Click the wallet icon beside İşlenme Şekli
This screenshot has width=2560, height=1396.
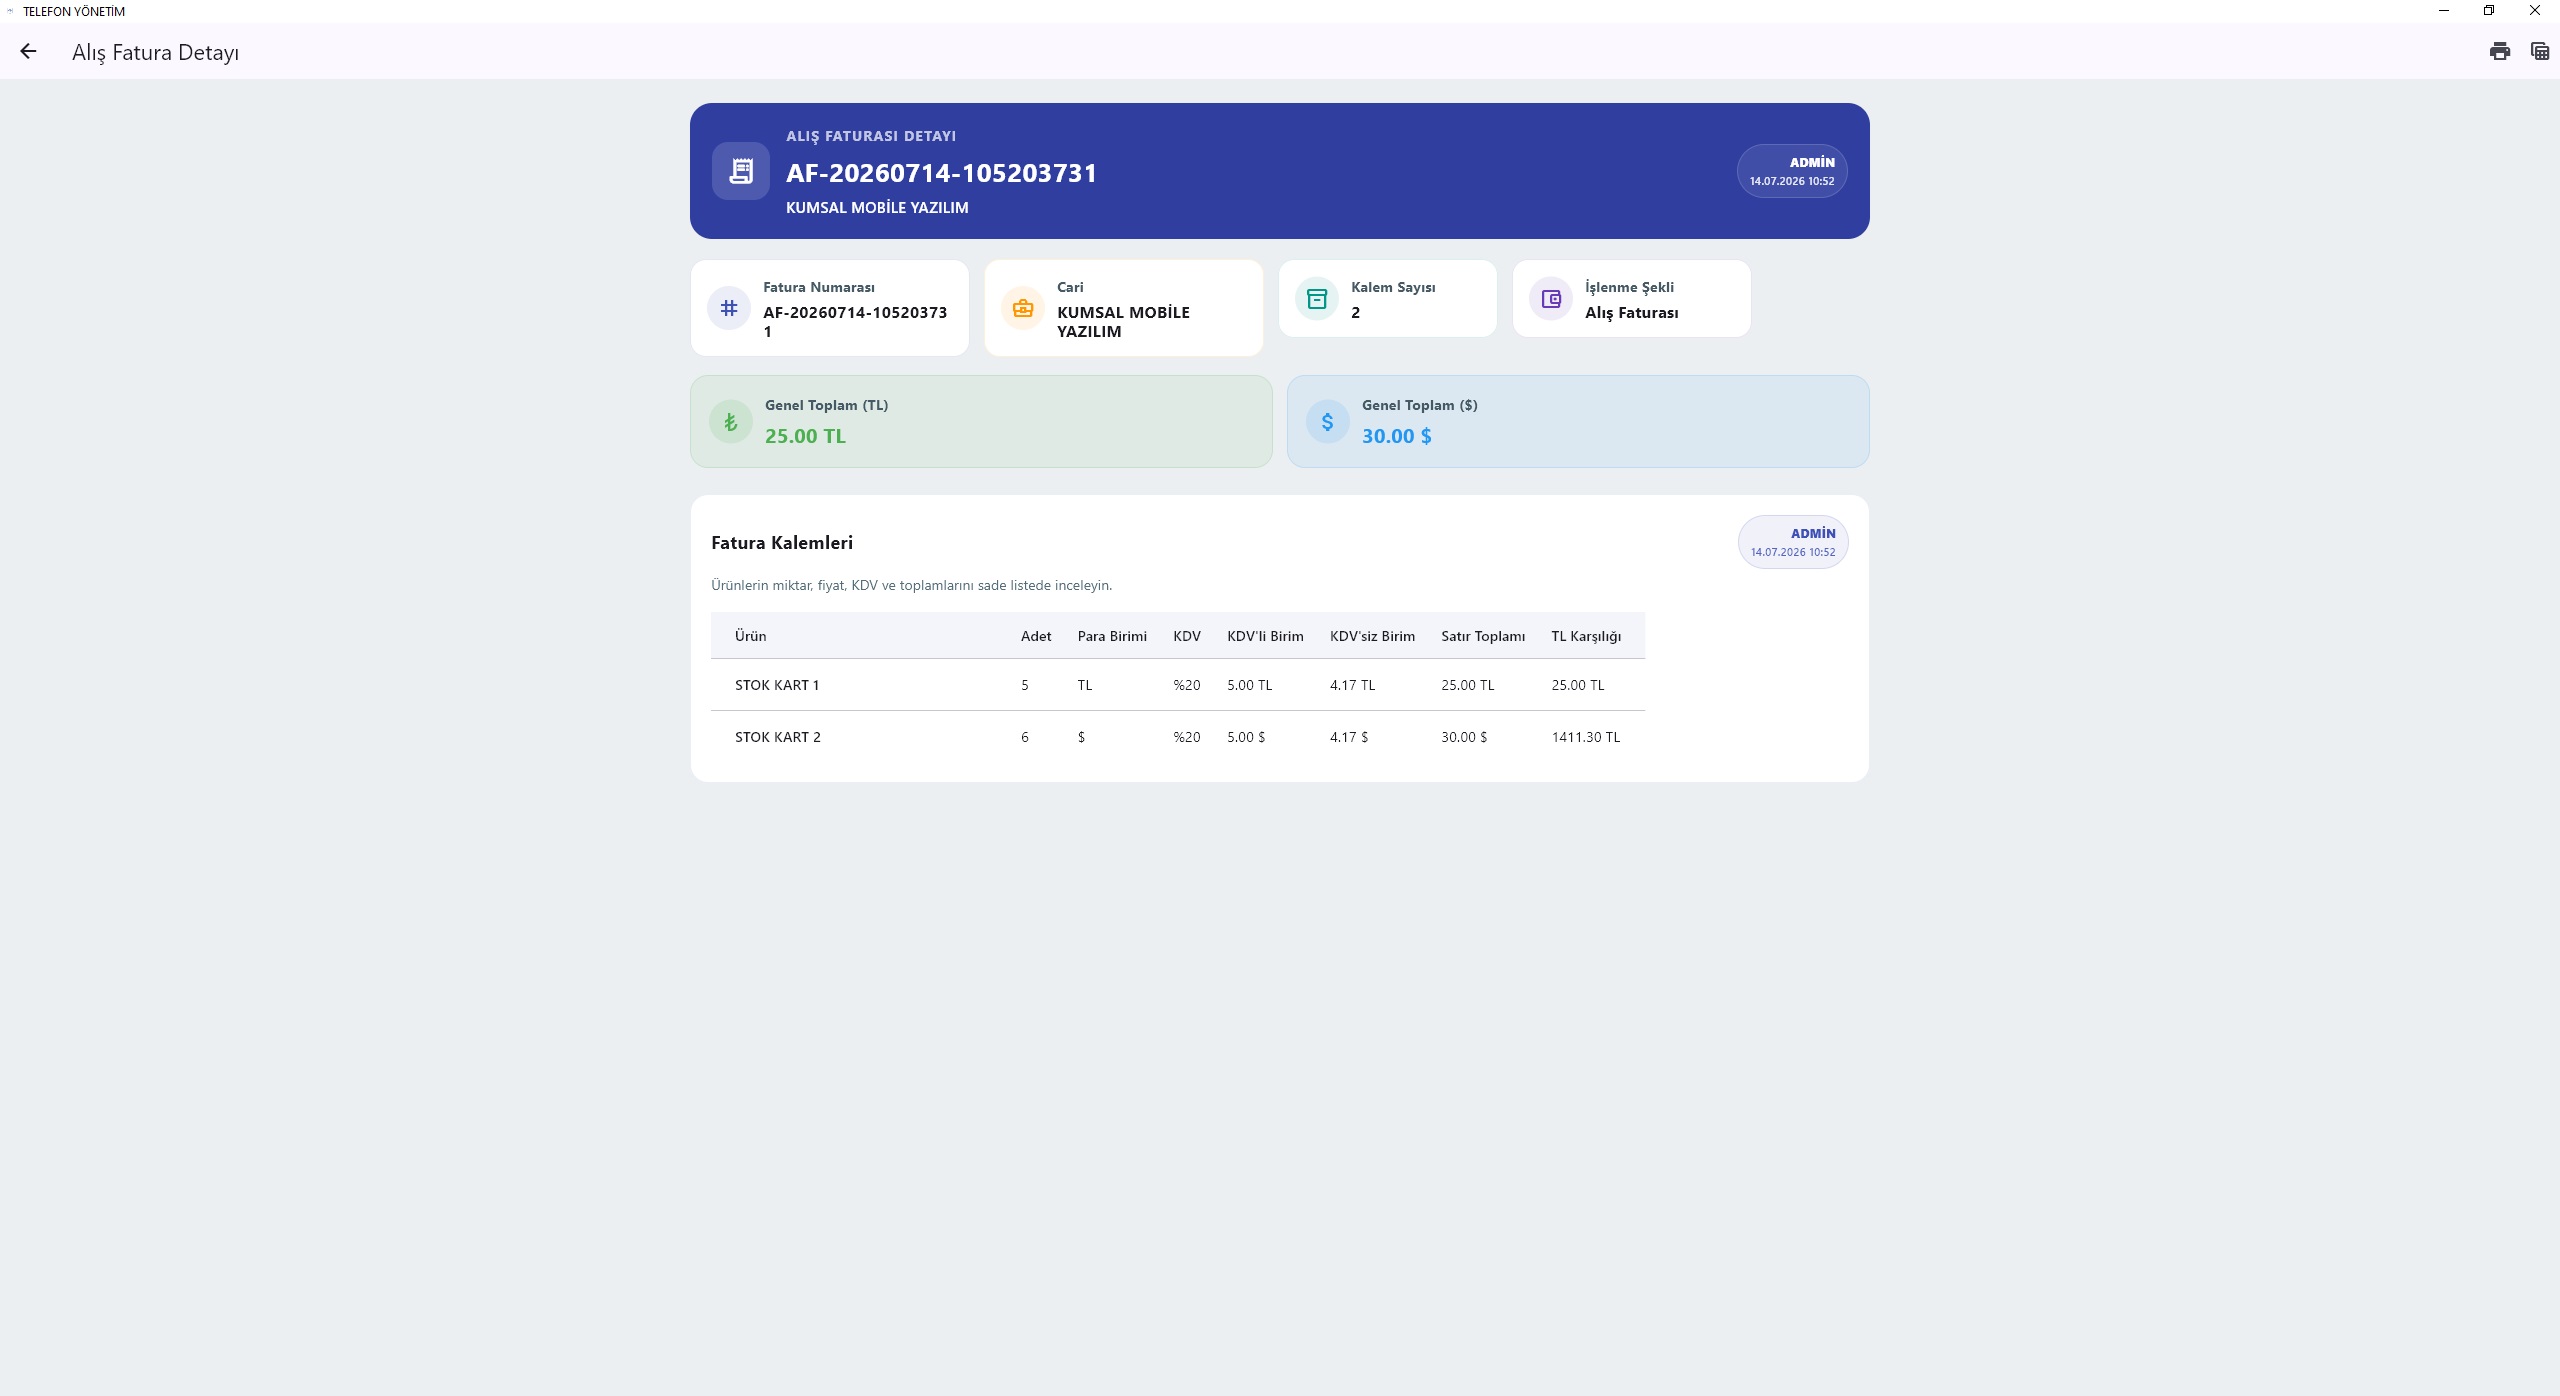(1551, 298)
